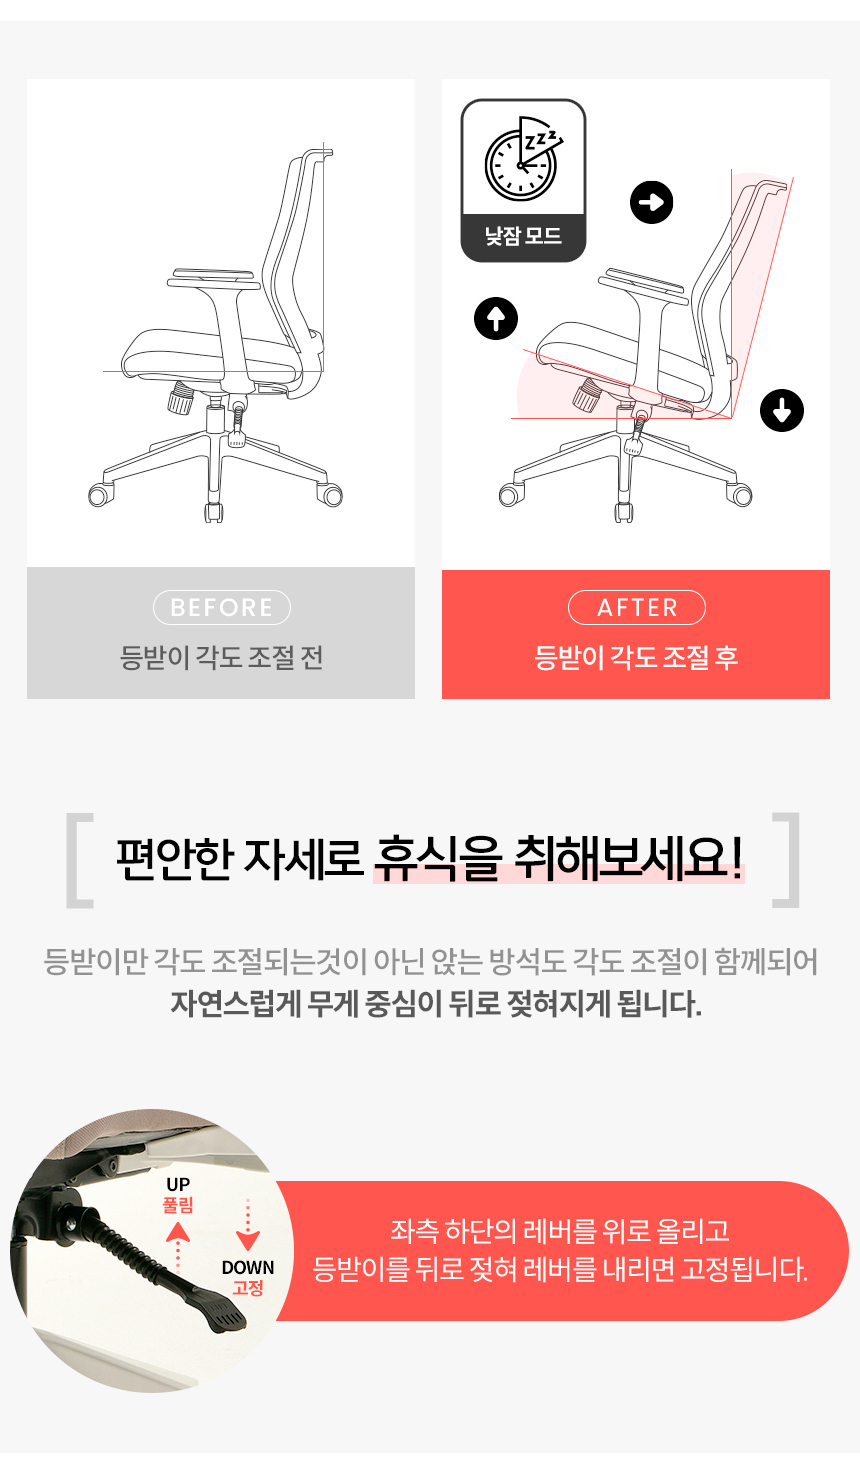Click the bold 자연스럽게 무게 중심이 sentence
This screenshot has width=860, height=1467.
436,1003
